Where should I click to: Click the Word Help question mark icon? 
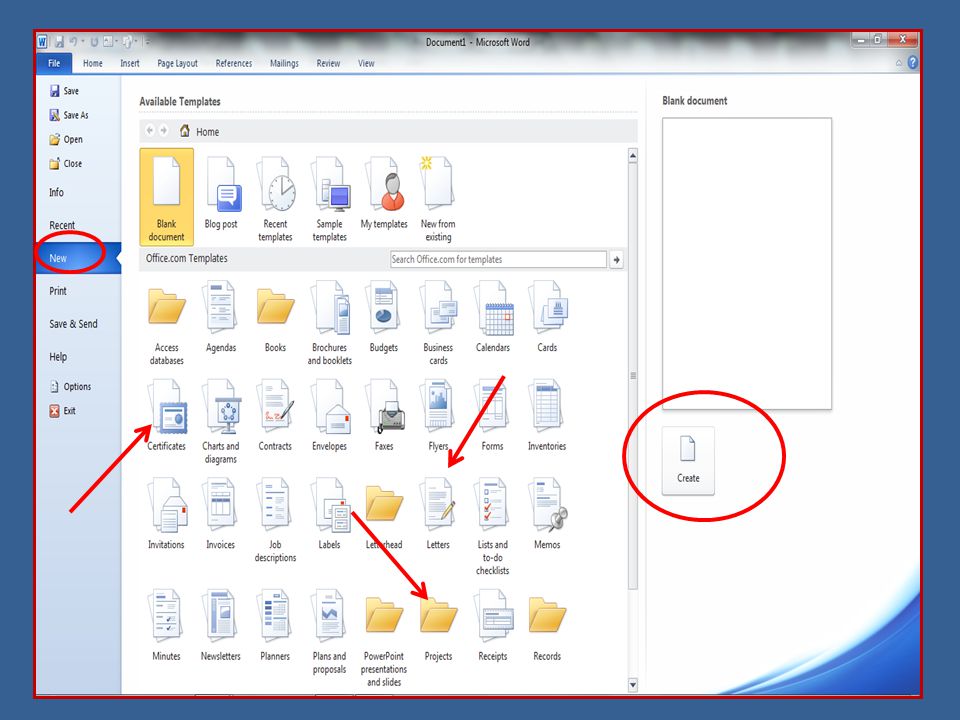pyautogui.click(x=913, y=62)
